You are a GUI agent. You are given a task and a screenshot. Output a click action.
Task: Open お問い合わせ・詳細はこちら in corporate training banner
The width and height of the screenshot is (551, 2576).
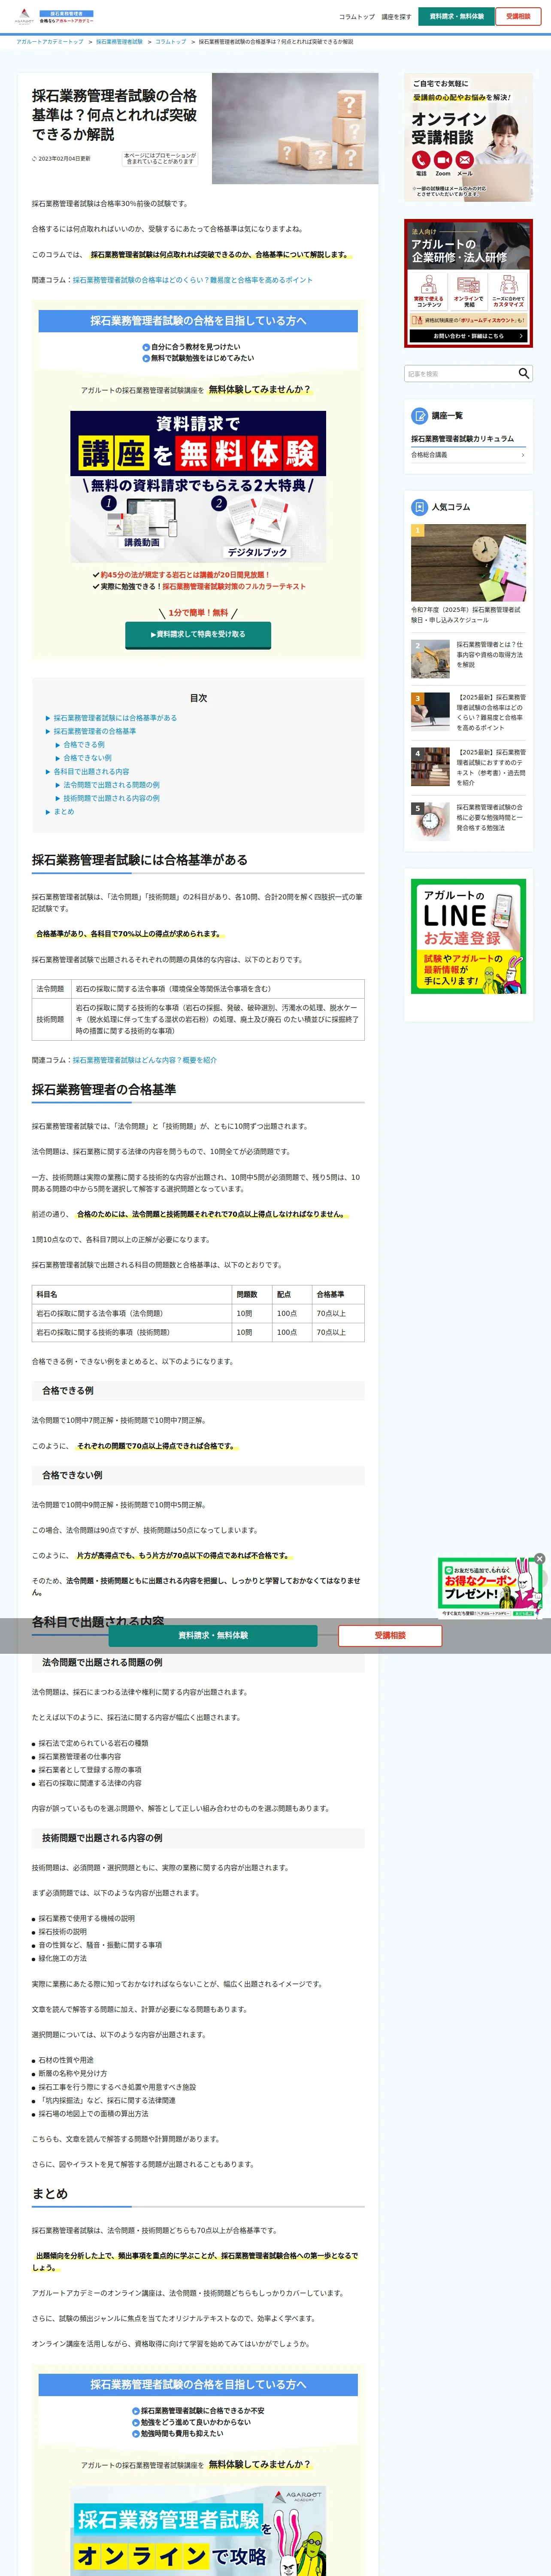point(468,336)
